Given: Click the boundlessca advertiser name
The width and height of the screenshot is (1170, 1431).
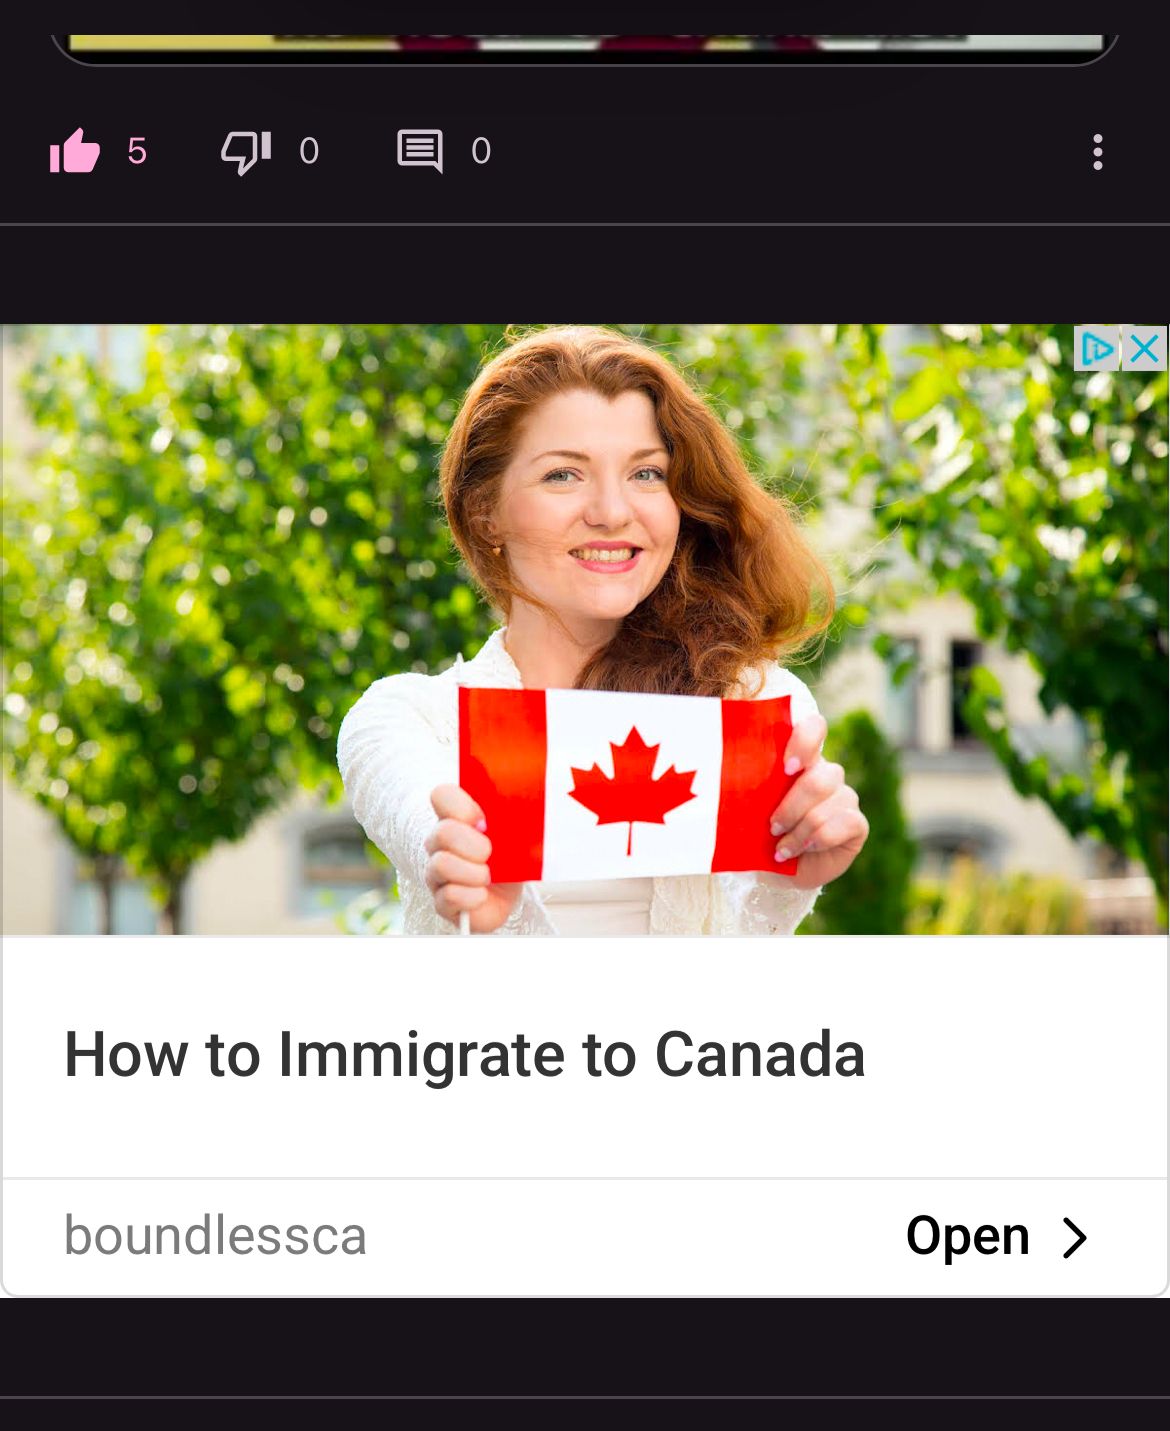Looking at the screenshot, I should tap(215, 1235).
